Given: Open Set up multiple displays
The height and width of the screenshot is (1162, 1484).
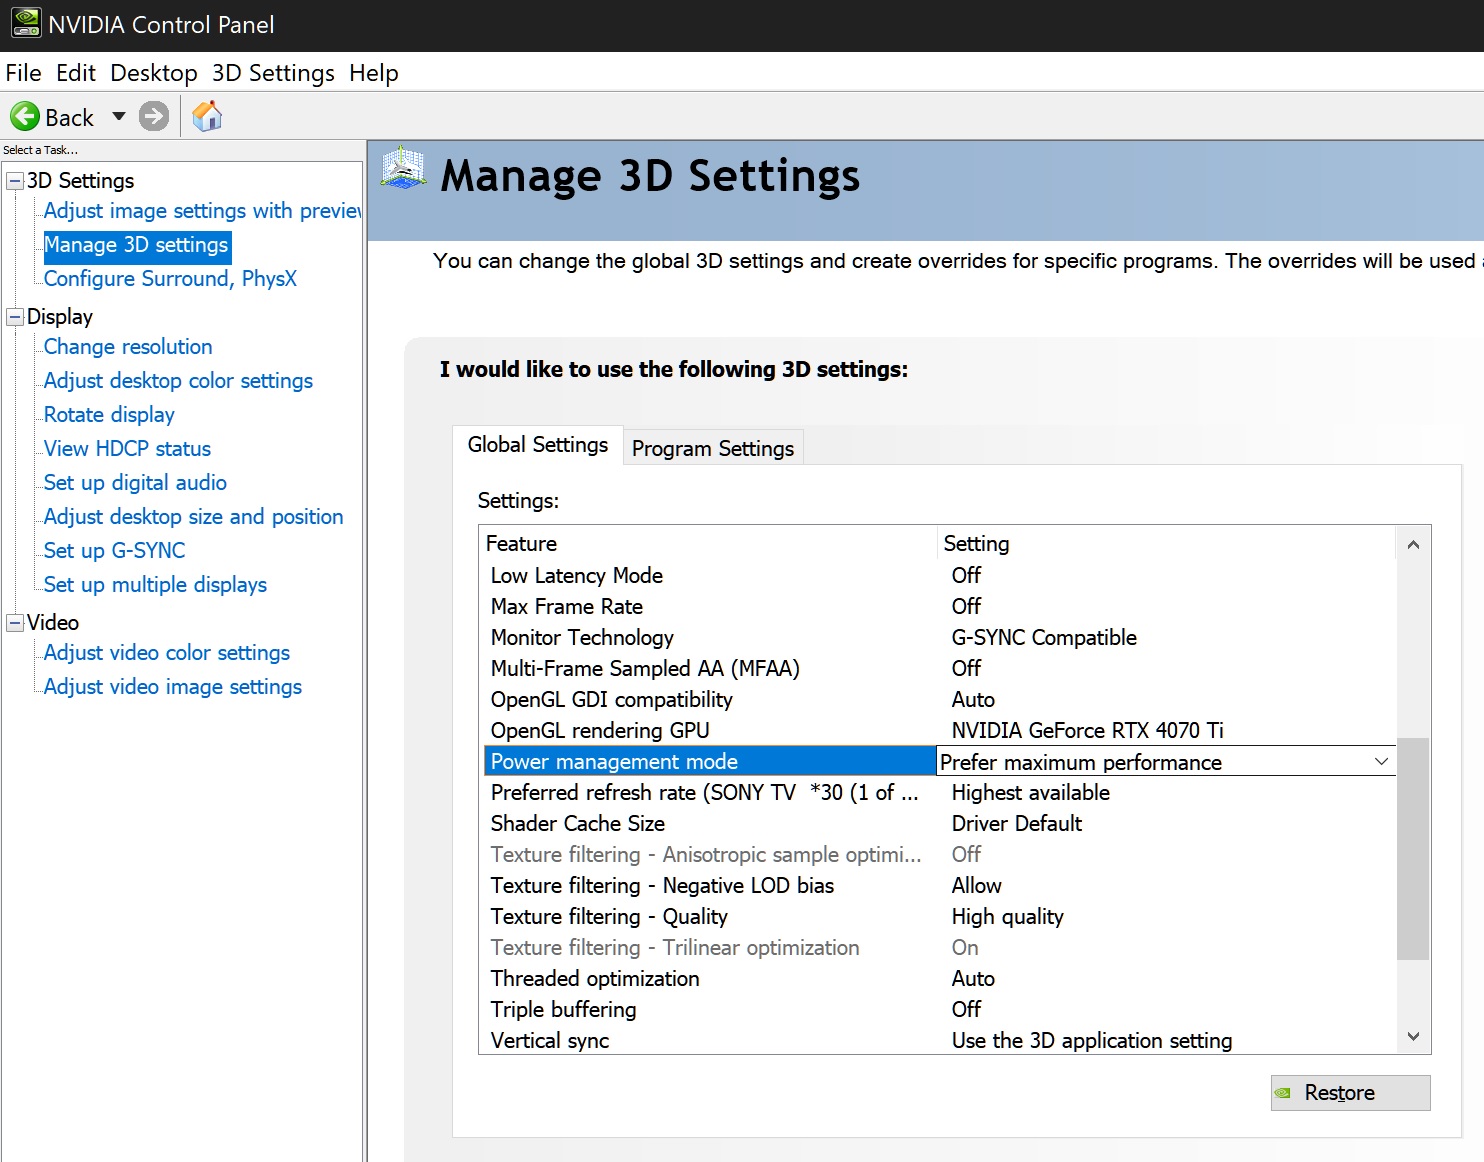Looking at the screenshot, I should [x=155, y=585].
